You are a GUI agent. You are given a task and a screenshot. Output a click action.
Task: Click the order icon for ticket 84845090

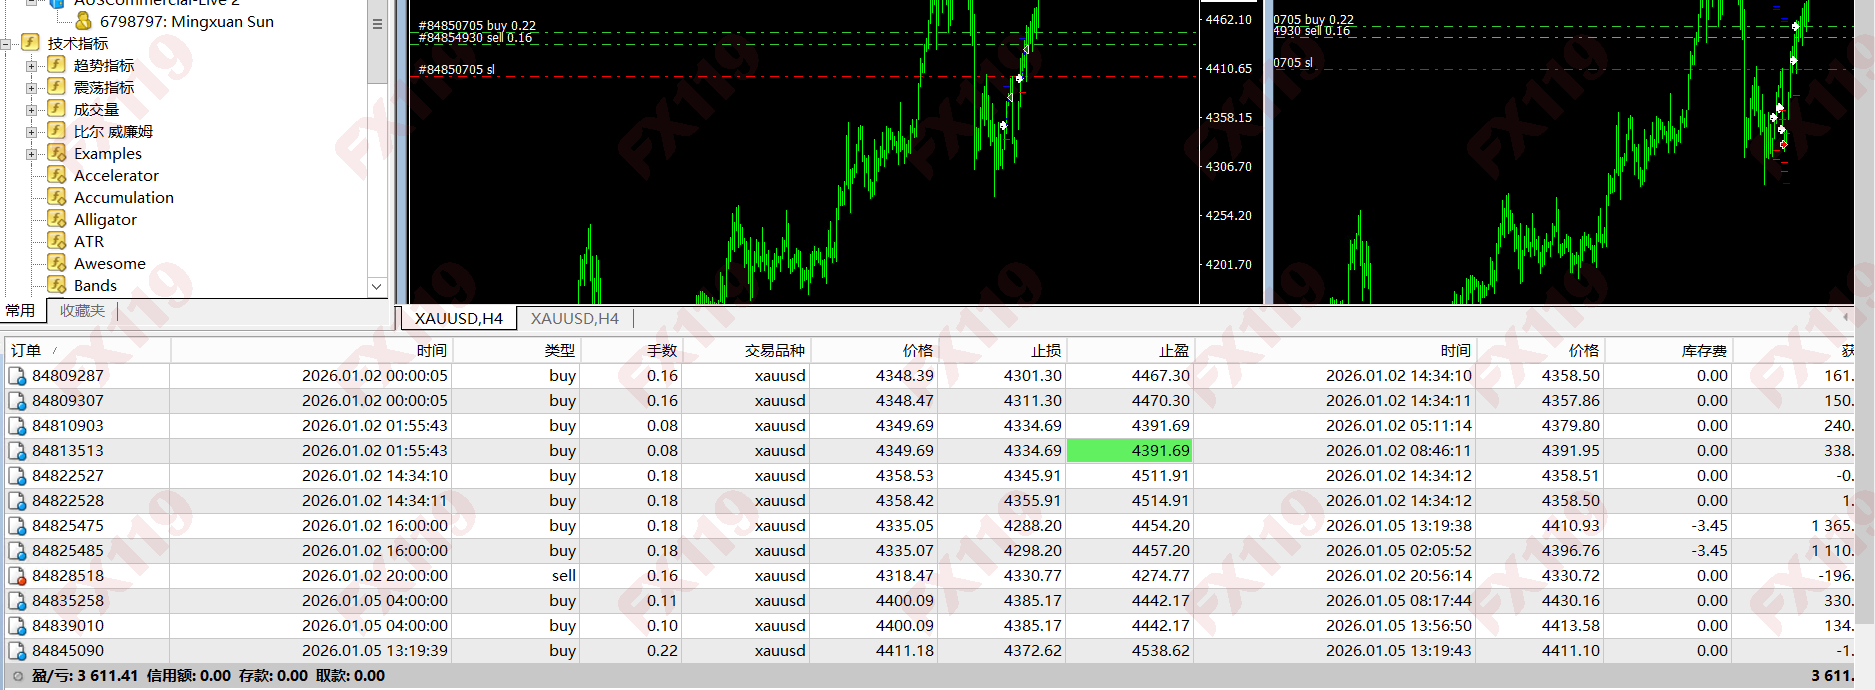pos(17,651)
